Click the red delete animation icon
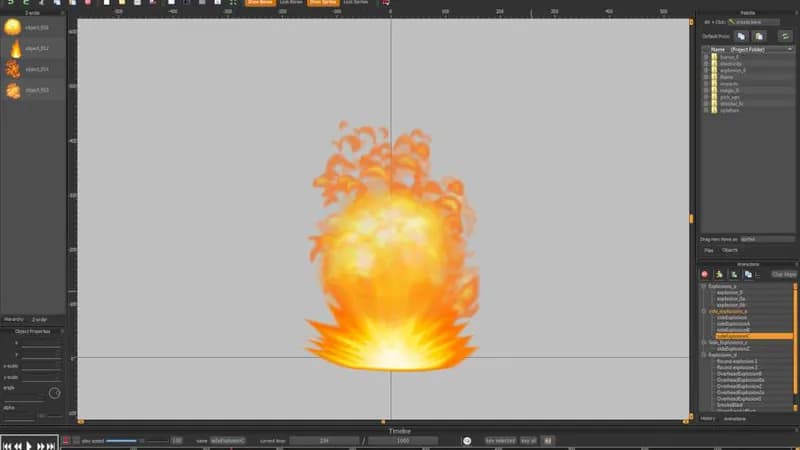The image size is (800, 450). (x=705, y=274)
